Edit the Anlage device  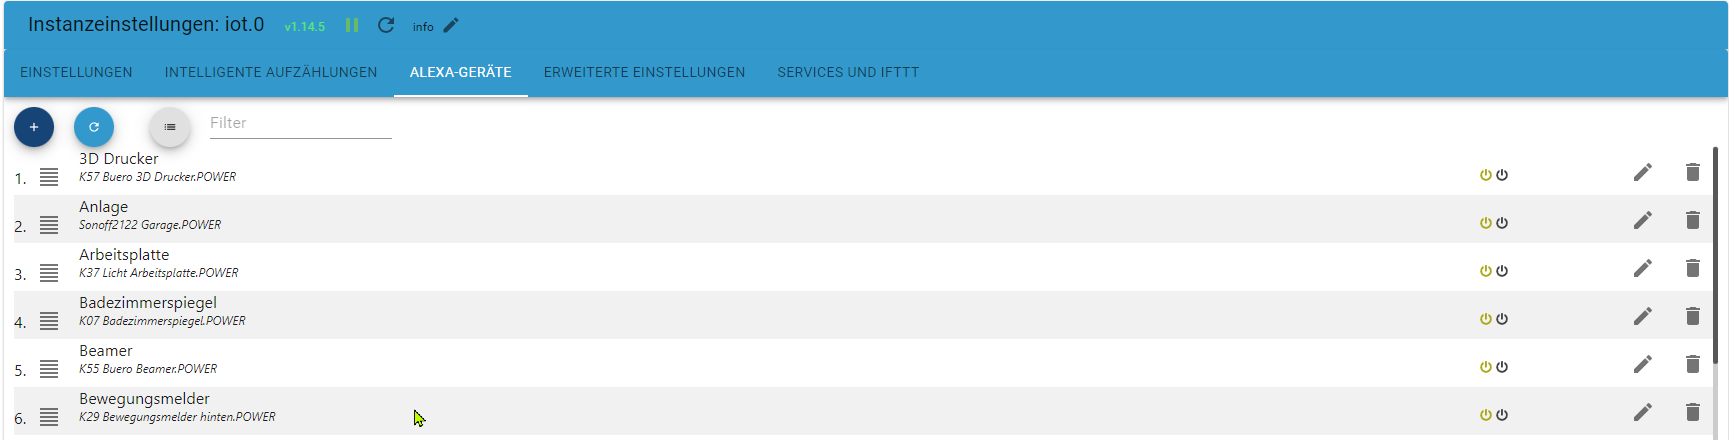[1643, 220]
